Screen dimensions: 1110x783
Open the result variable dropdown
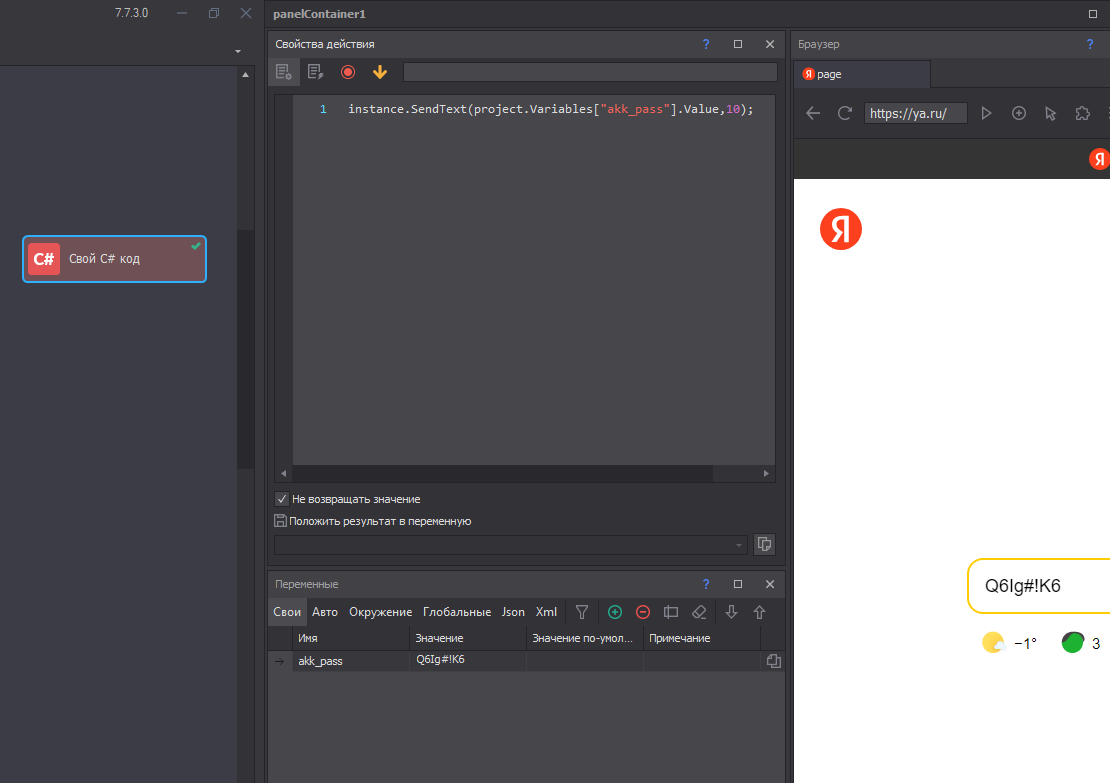740,545
